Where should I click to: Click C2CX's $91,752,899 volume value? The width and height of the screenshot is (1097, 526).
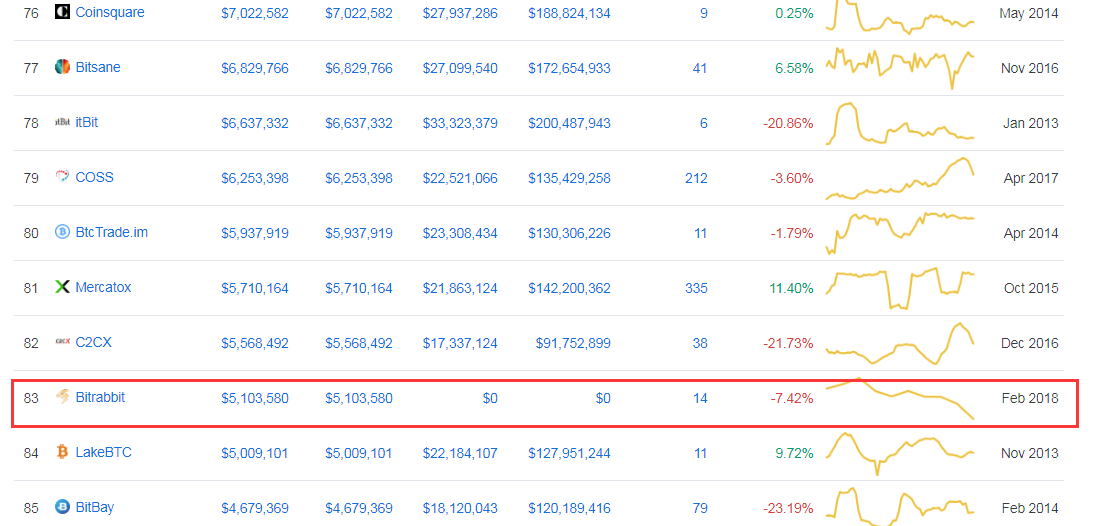(x=573, y=343)
